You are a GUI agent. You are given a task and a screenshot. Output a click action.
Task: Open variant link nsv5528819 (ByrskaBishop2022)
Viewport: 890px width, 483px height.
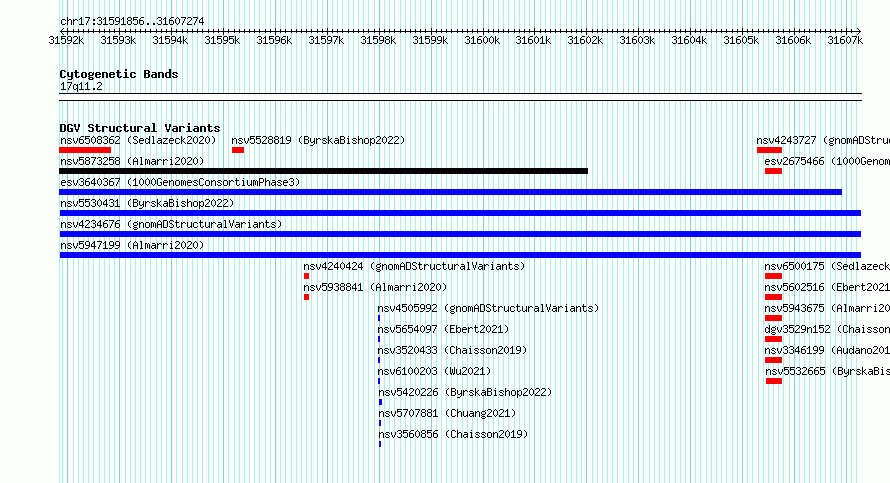point(318,140)
